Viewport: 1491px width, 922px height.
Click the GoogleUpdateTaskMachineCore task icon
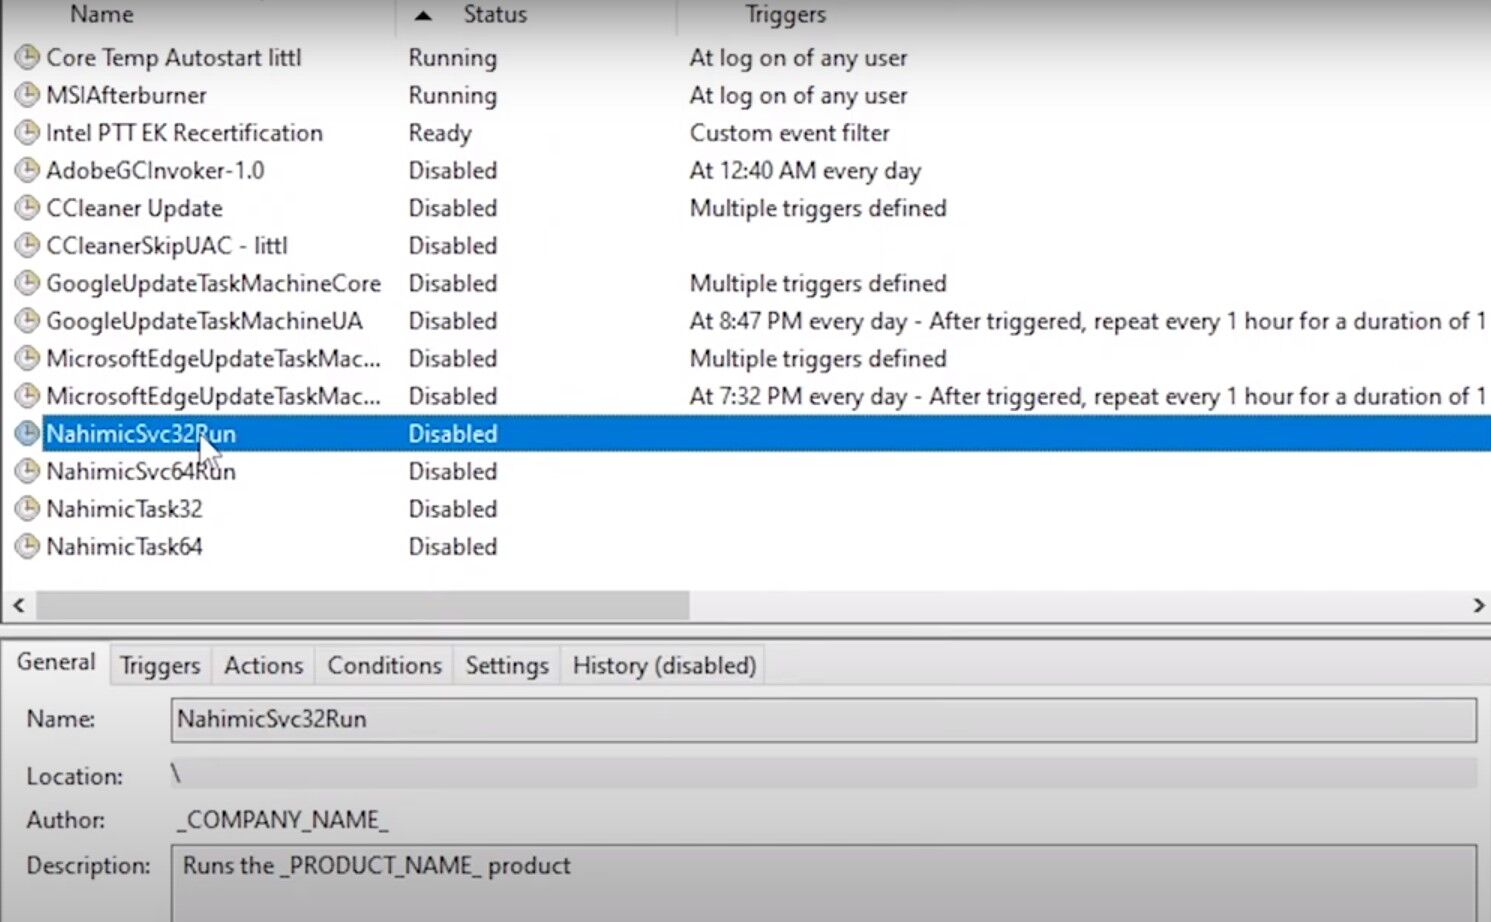[x=27, y=284]
